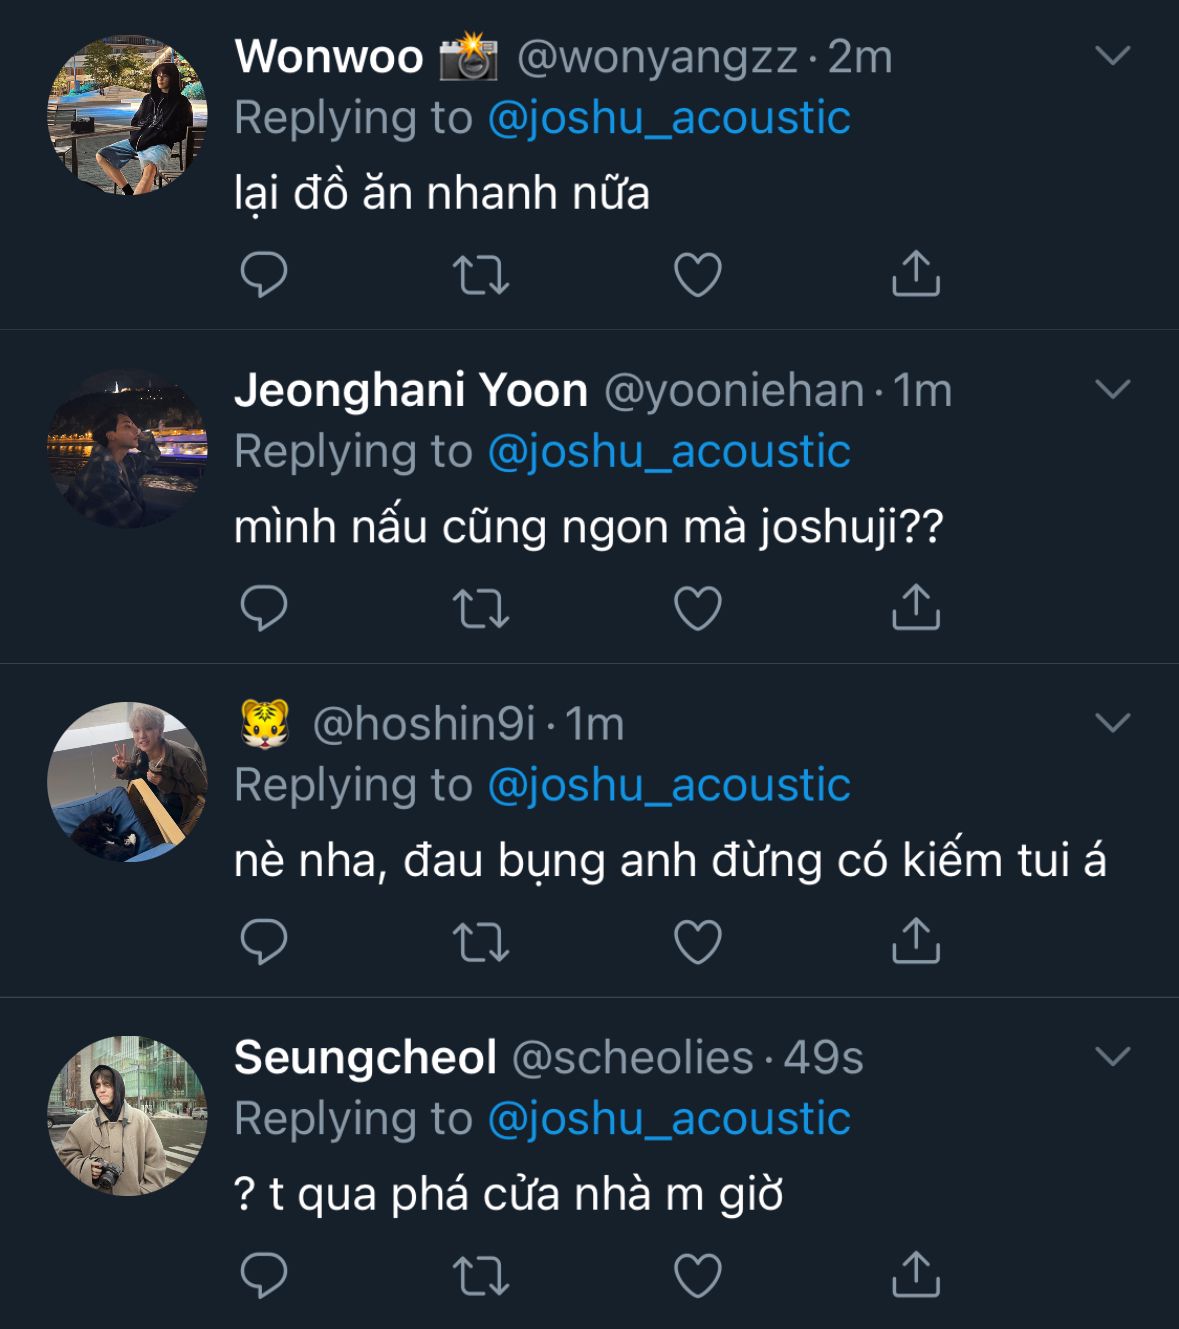The image size is (1179, 1329).
Task: Retweet Seungcheol's reply
Action: [x=481, y=1276]
